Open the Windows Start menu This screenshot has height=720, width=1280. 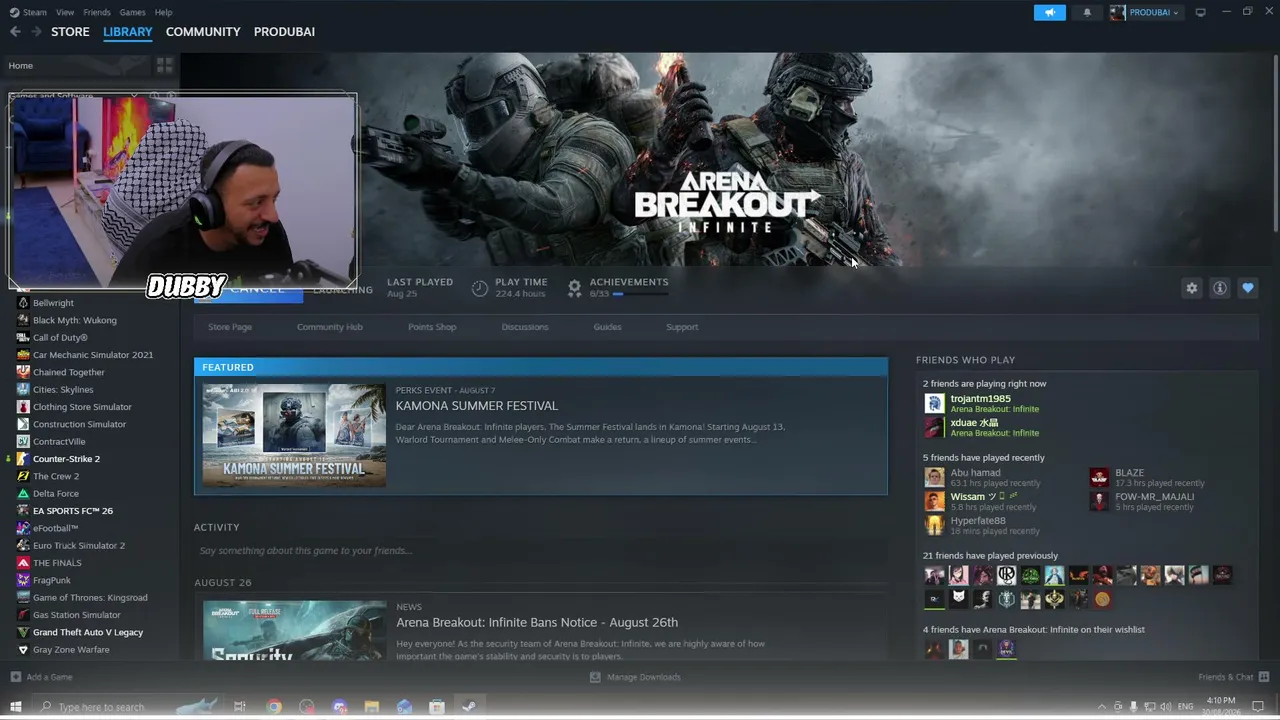point(15,707)
